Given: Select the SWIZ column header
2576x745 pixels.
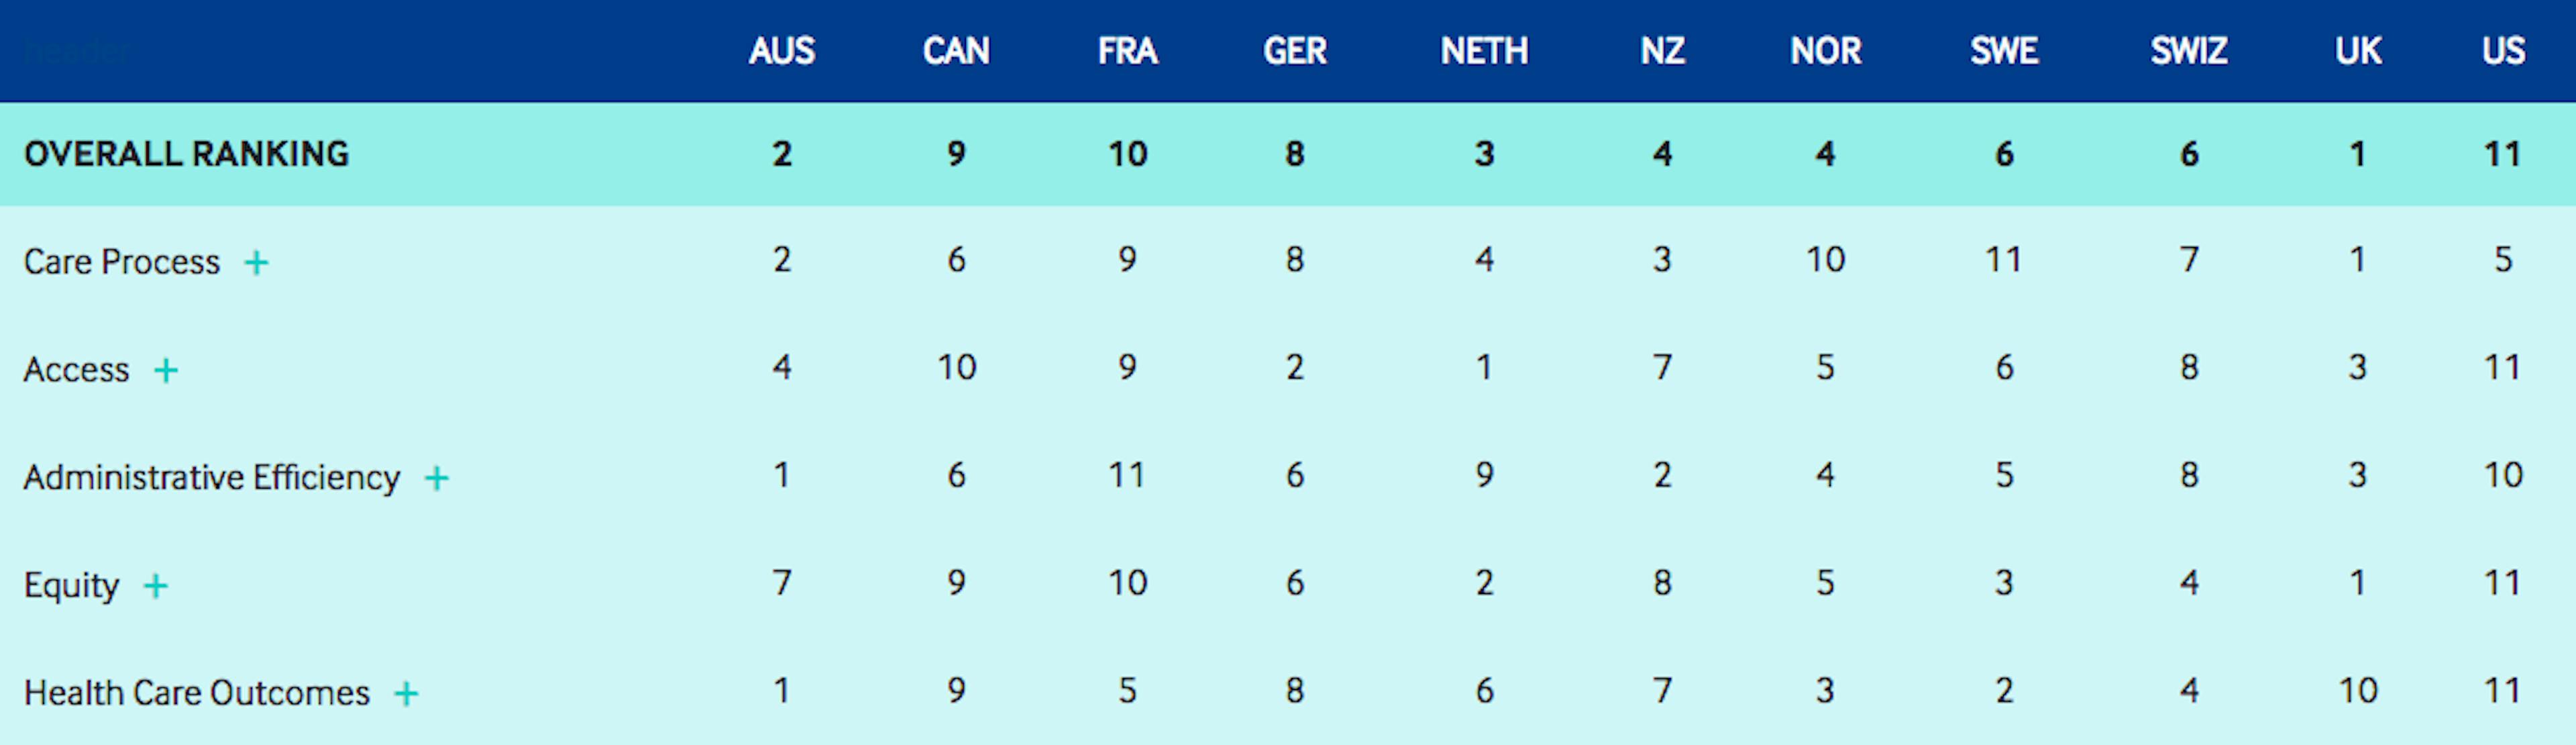Looking at the screenshot, I should click(2189, 51).
